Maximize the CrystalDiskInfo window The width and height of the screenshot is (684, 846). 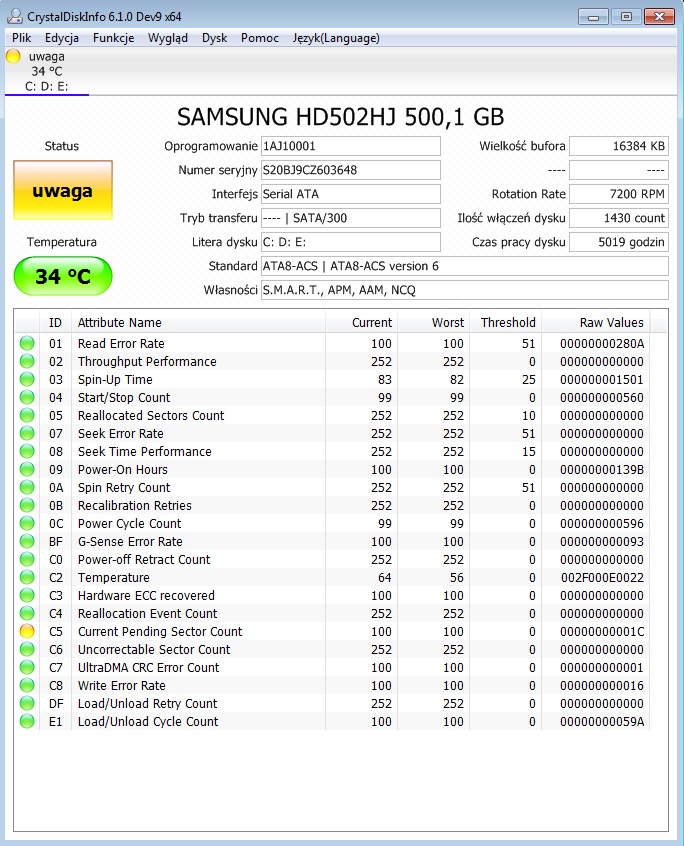[626, 17]
